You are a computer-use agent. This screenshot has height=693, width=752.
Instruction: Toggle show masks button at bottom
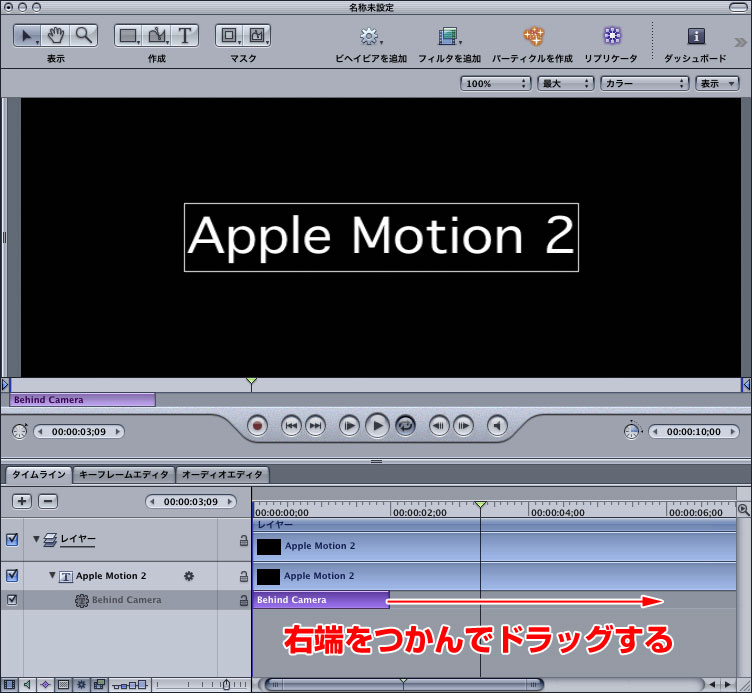63,684
